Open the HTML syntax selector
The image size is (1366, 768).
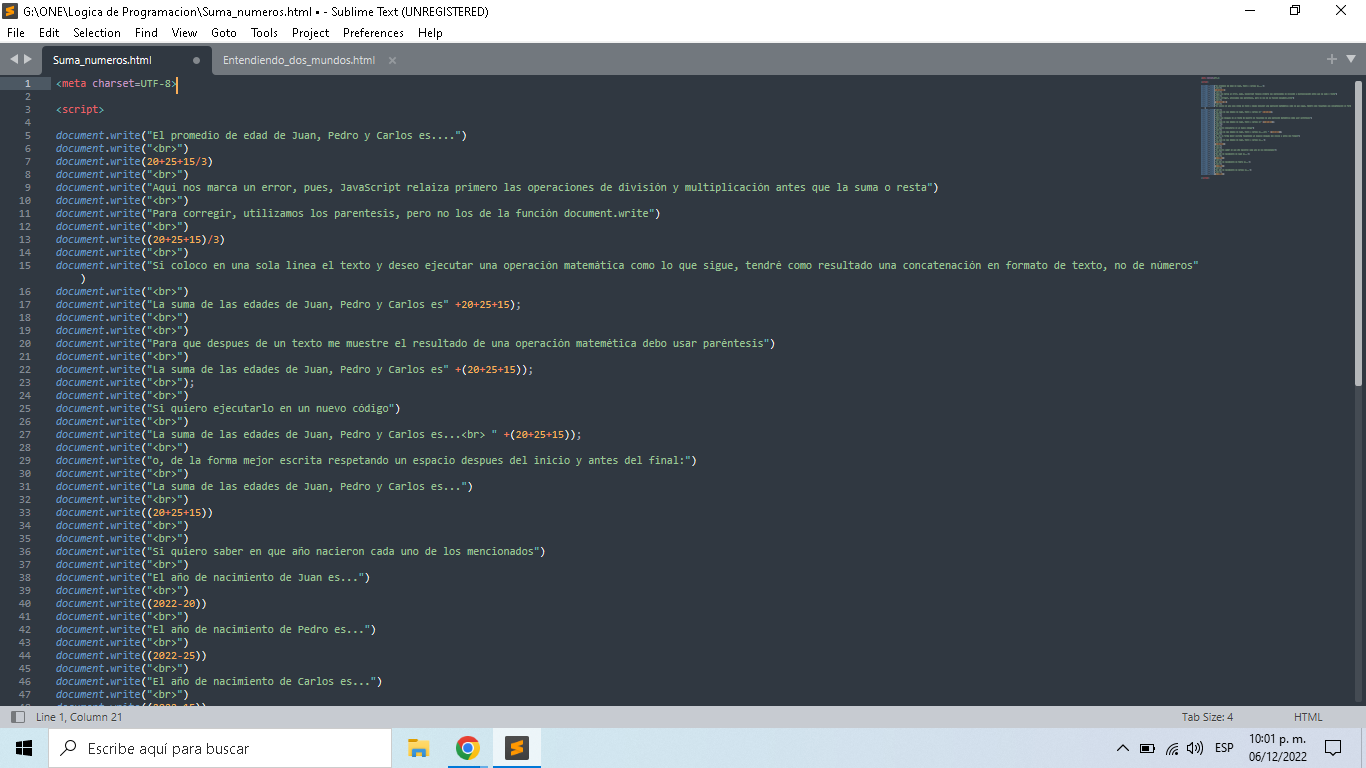coord(1308,717)
